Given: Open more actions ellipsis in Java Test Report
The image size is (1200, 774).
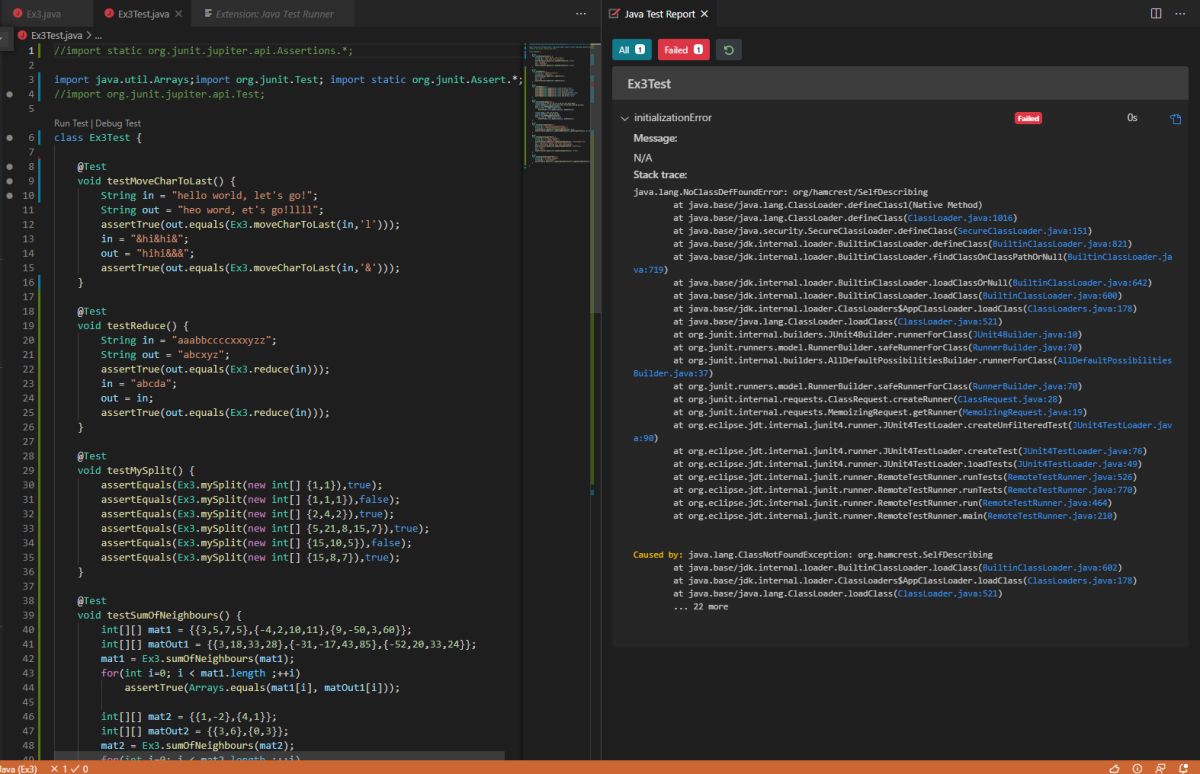Looking at the screenshot, I should [x=1181, y=14].
